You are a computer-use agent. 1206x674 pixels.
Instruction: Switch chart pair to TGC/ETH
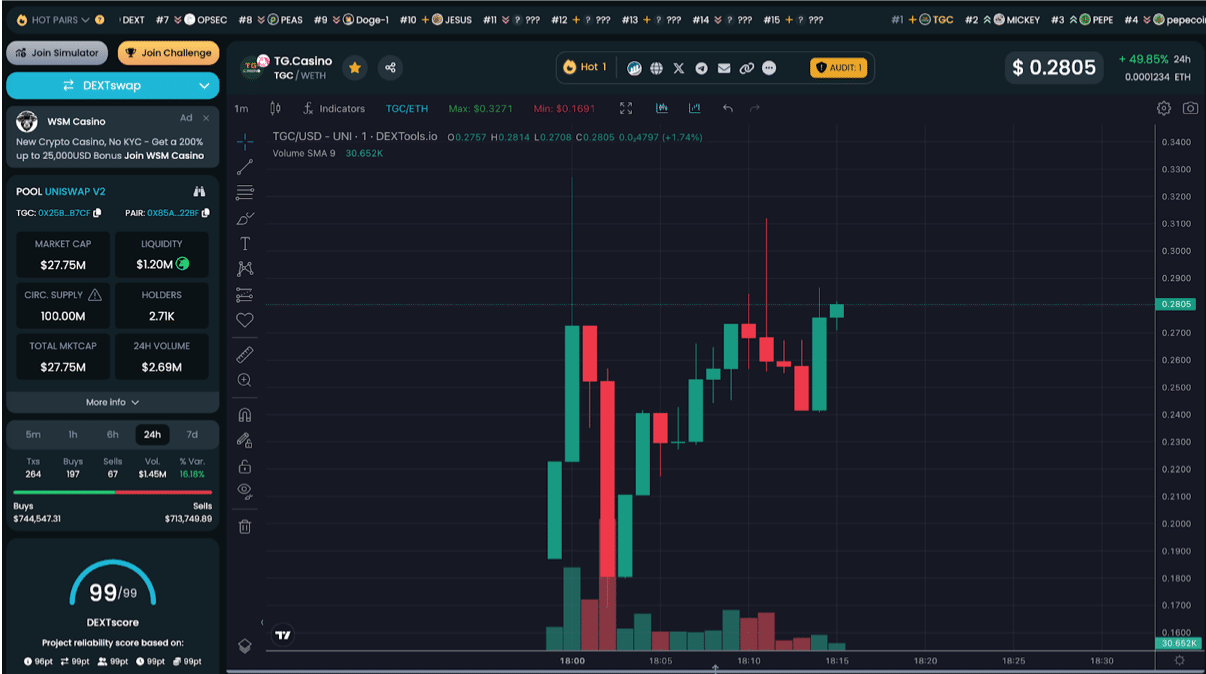point(407,108)
